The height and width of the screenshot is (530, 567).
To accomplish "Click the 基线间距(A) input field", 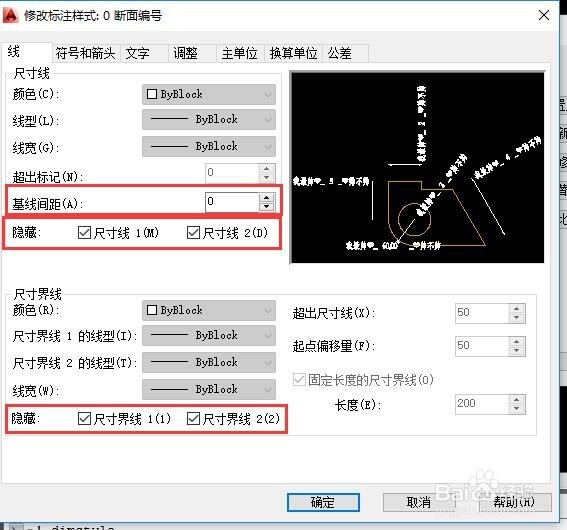I will pyautogui.click(x=232, y=202).
